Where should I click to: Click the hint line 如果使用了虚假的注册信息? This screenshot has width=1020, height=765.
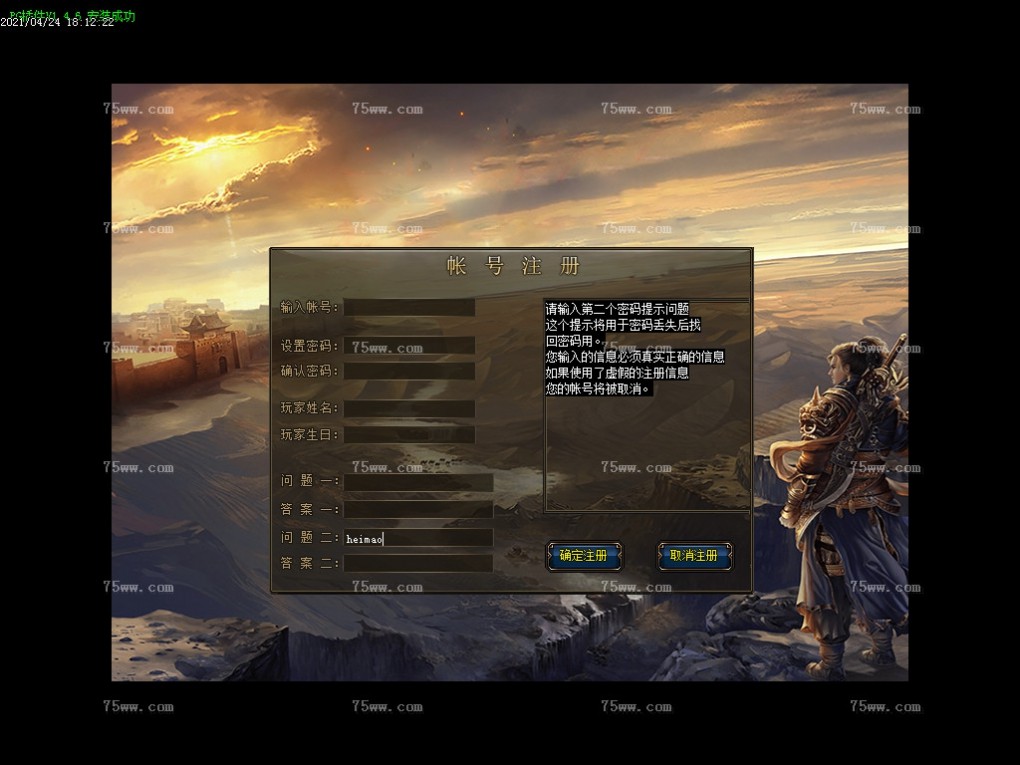[617, 373]
